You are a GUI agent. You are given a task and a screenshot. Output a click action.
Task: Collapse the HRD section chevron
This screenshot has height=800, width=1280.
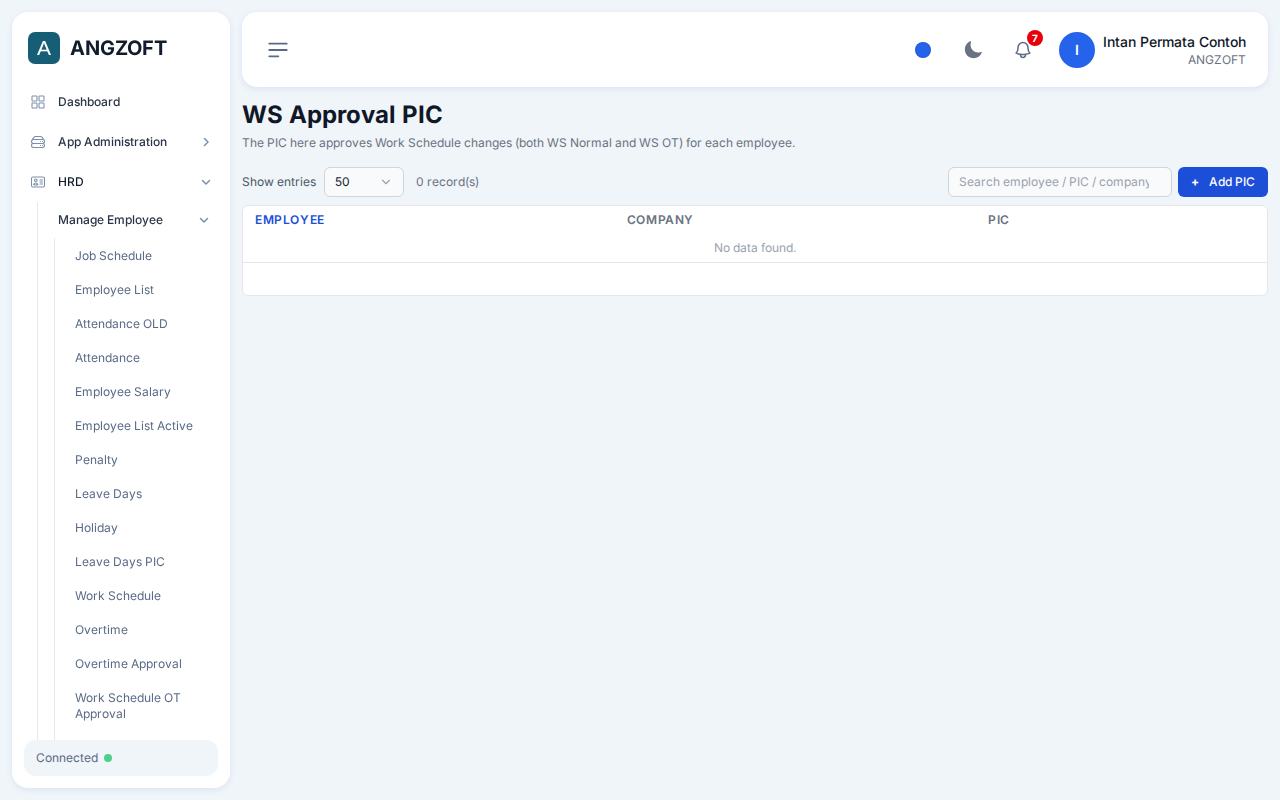206,182
